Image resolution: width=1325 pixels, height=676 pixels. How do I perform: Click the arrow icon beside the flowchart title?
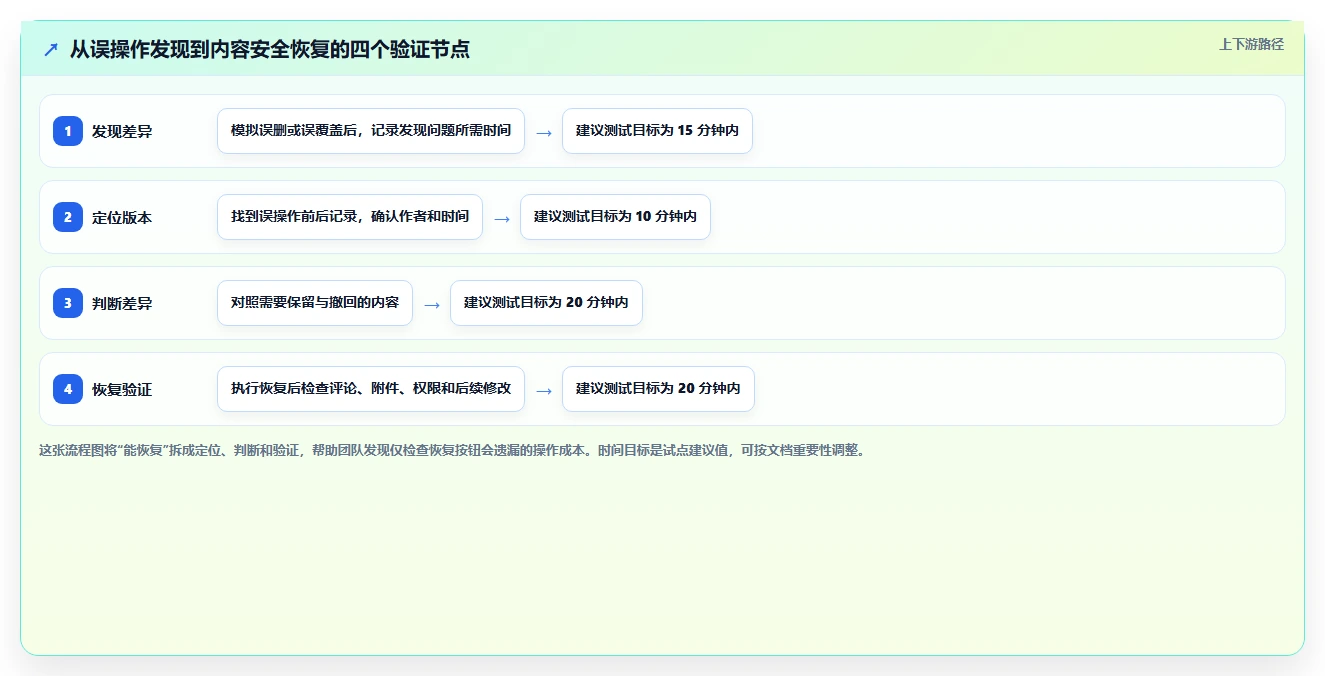click(51, 49)
